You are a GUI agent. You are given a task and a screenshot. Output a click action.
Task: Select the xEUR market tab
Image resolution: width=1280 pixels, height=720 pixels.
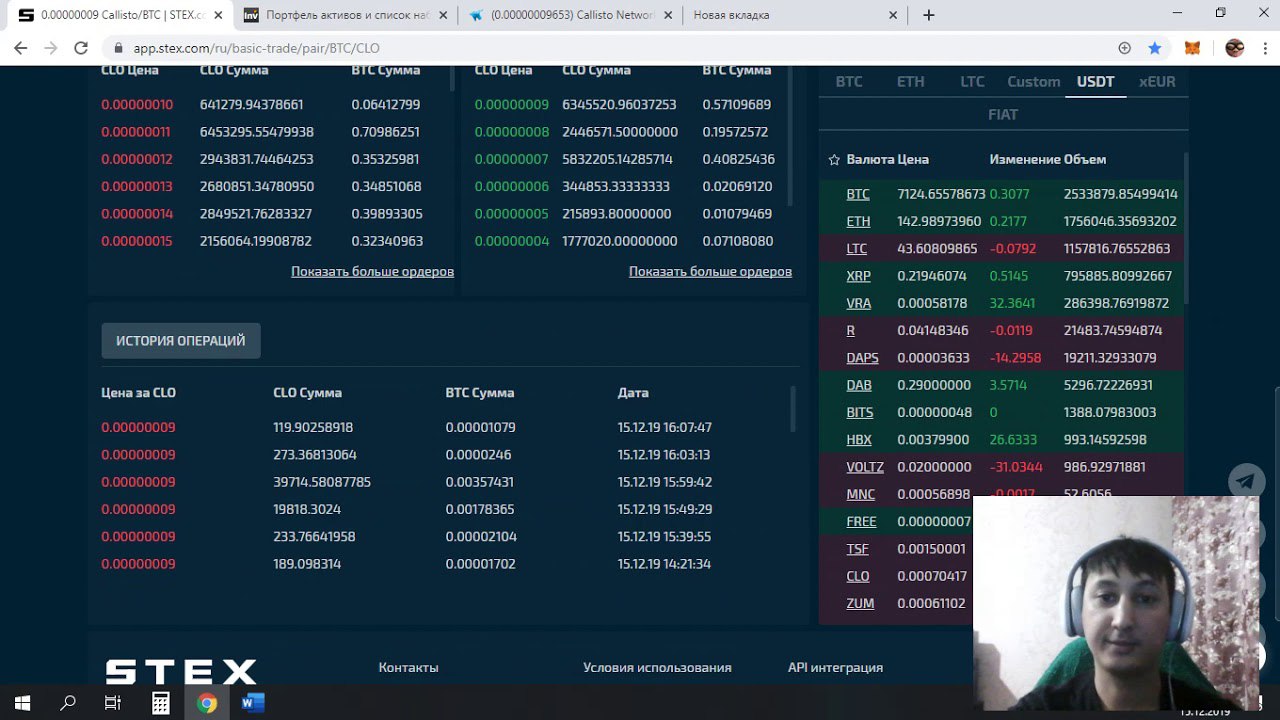pyautogui.click(x=1157, y=82)
